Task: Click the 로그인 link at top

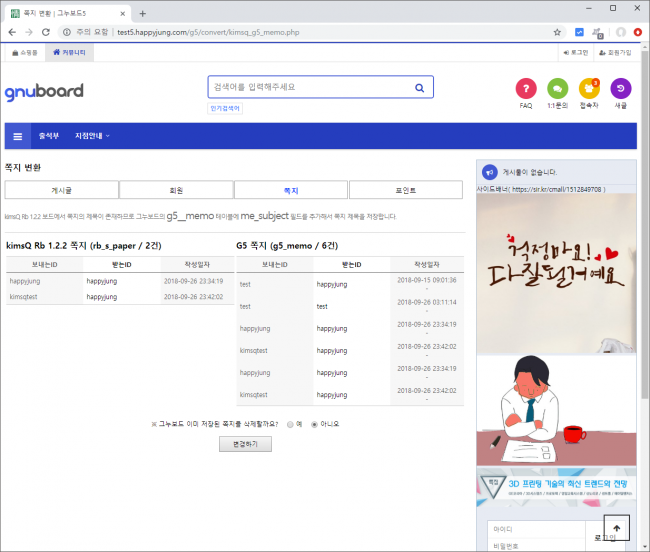Action: click(576, 51)
